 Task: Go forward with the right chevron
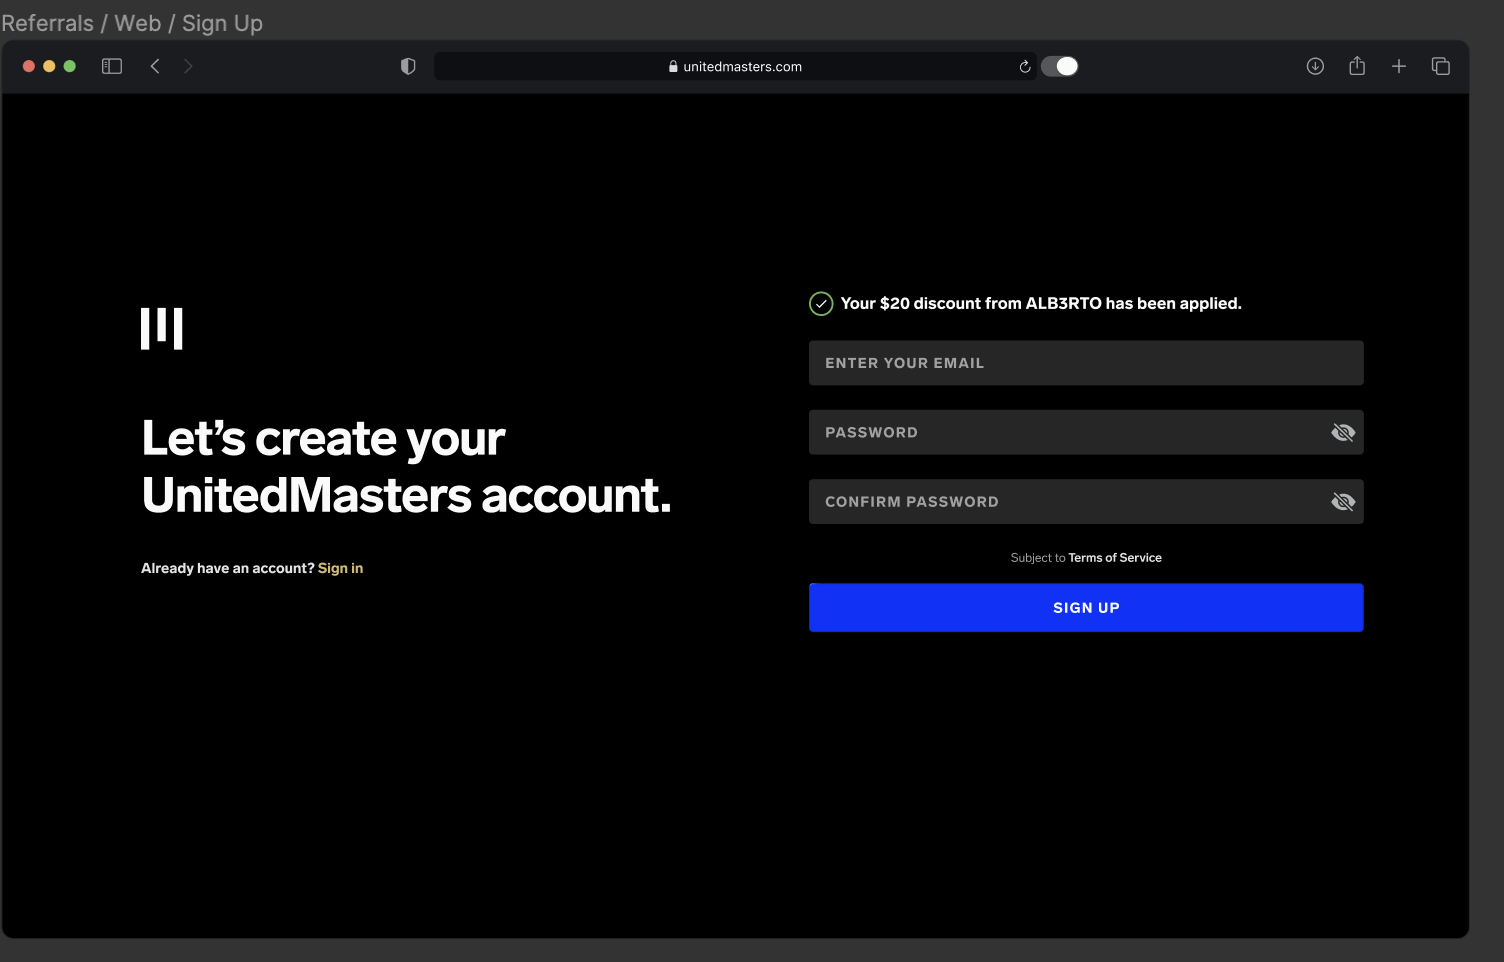coord(188,66)
